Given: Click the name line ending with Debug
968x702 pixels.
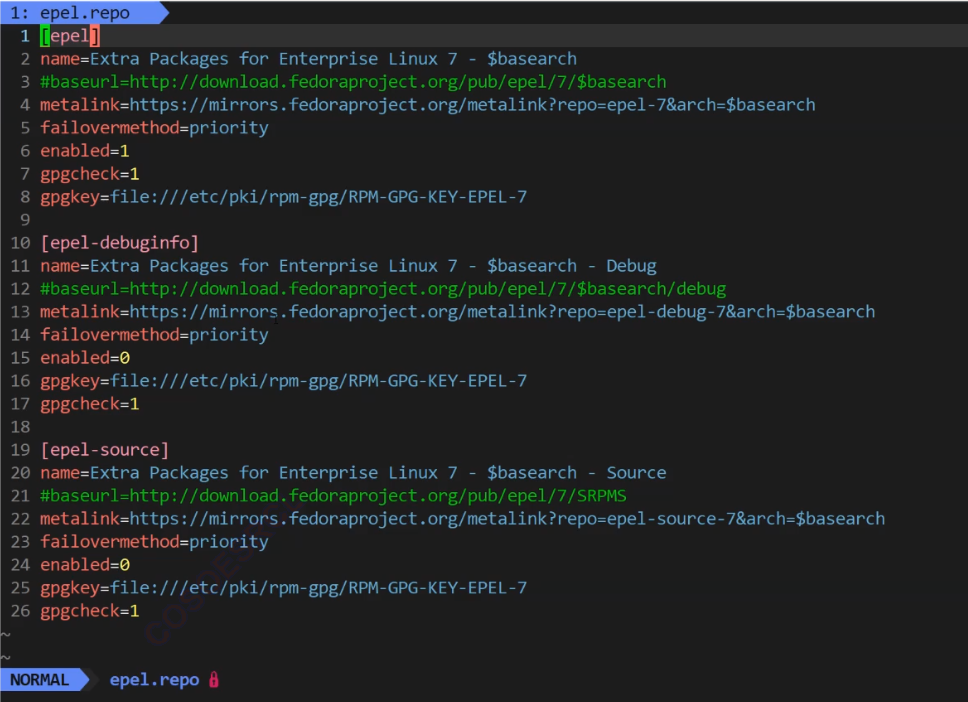Looking at the screenshot, I should [x=348, y=265].
